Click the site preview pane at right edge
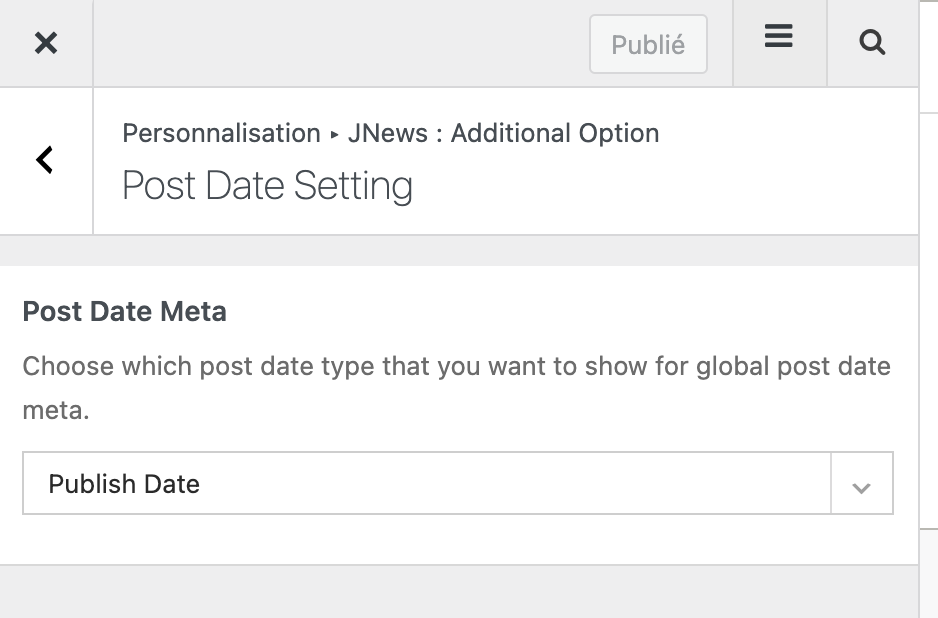Viewport: 938px width, 618px height. [x=929, y=309]
